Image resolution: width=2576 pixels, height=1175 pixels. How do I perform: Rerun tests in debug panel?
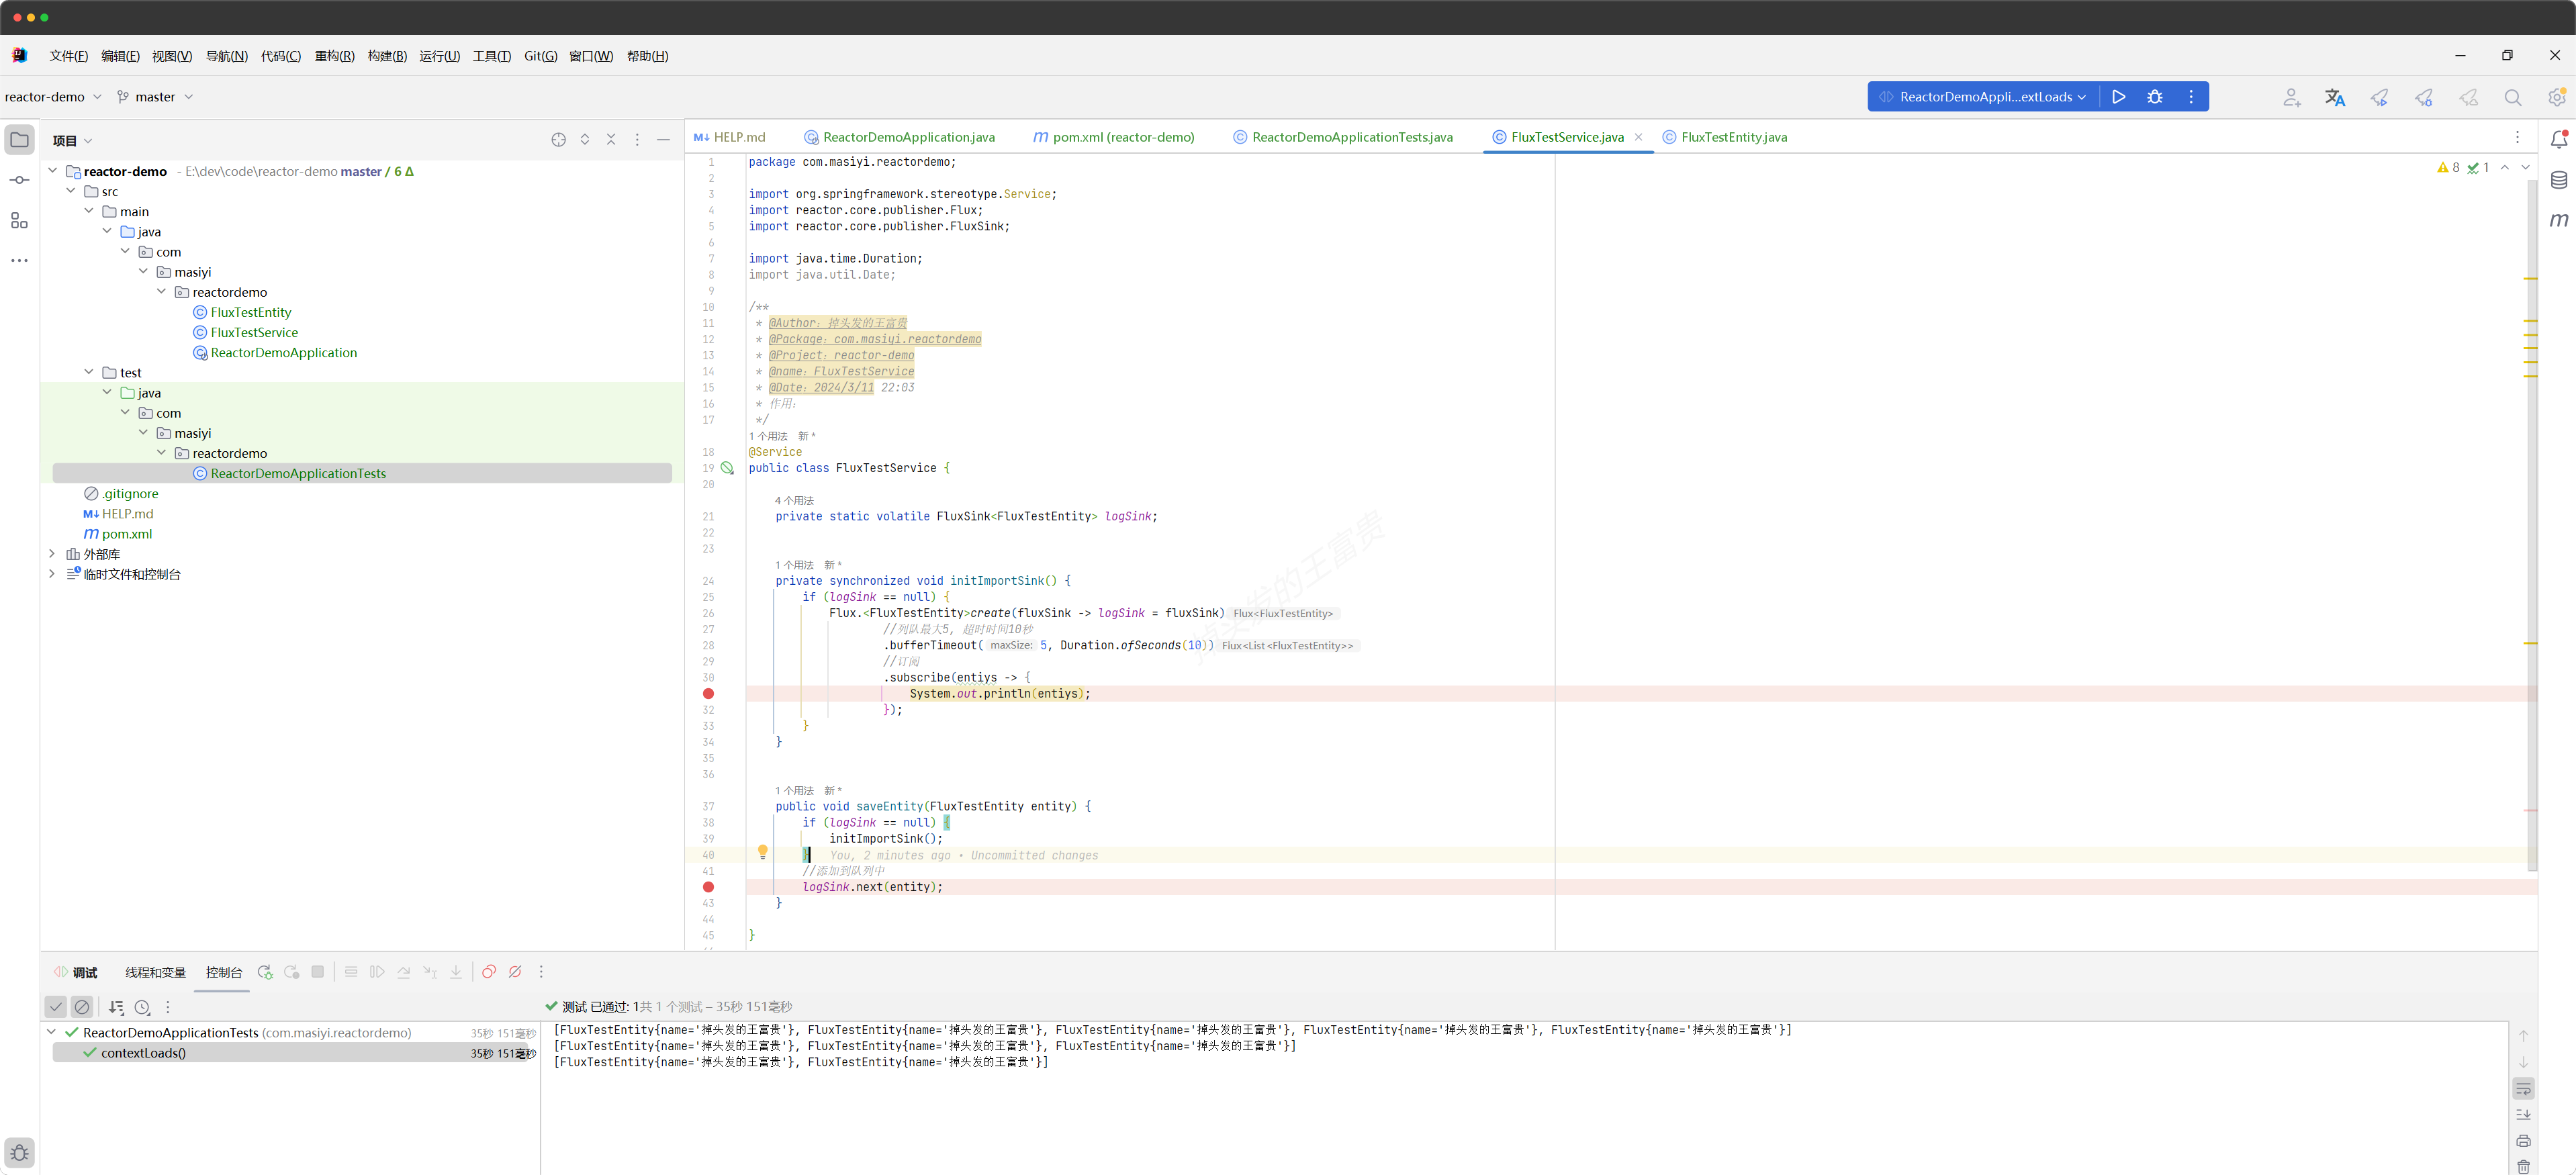(264, 972)
